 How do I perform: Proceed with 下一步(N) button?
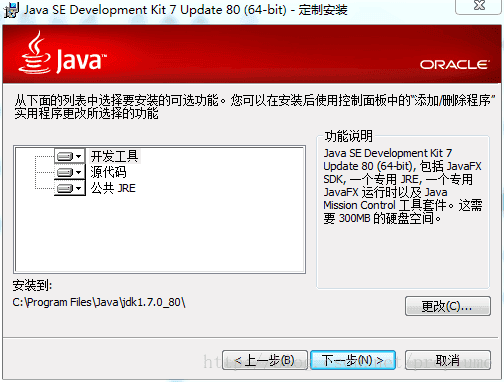click(353, 360)
